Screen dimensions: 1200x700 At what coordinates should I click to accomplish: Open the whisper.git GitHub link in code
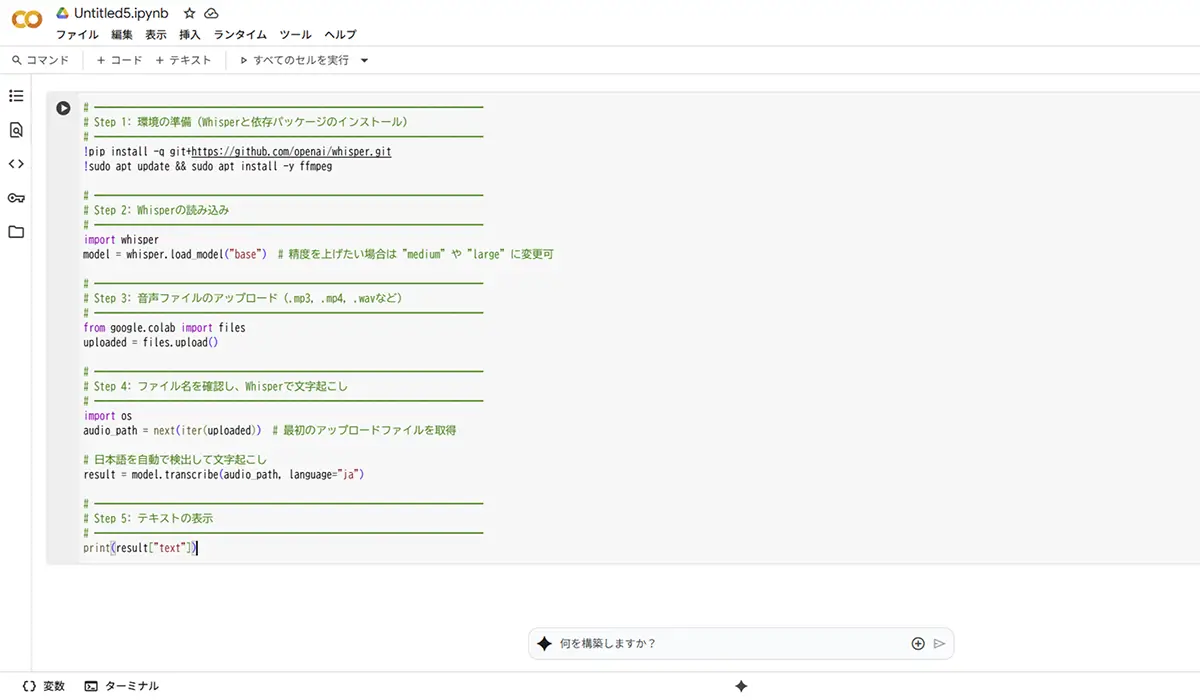(x=291, y=152)
